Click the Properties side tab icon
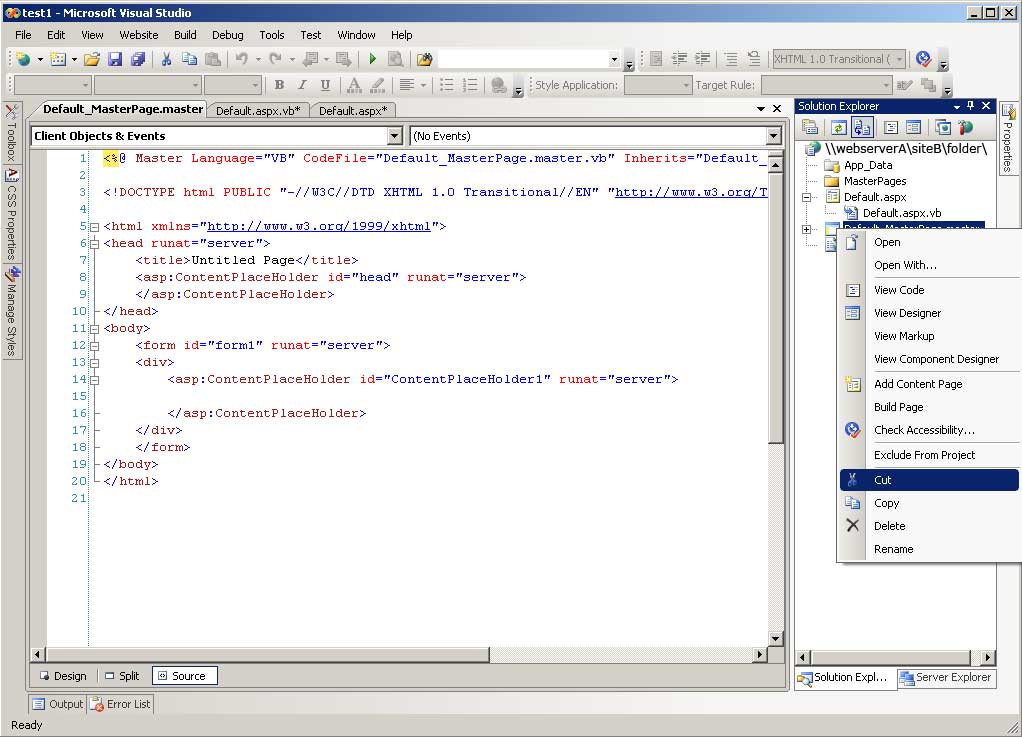Image resolution: width=1022 pixels, height=737 pixels. 1008,113
